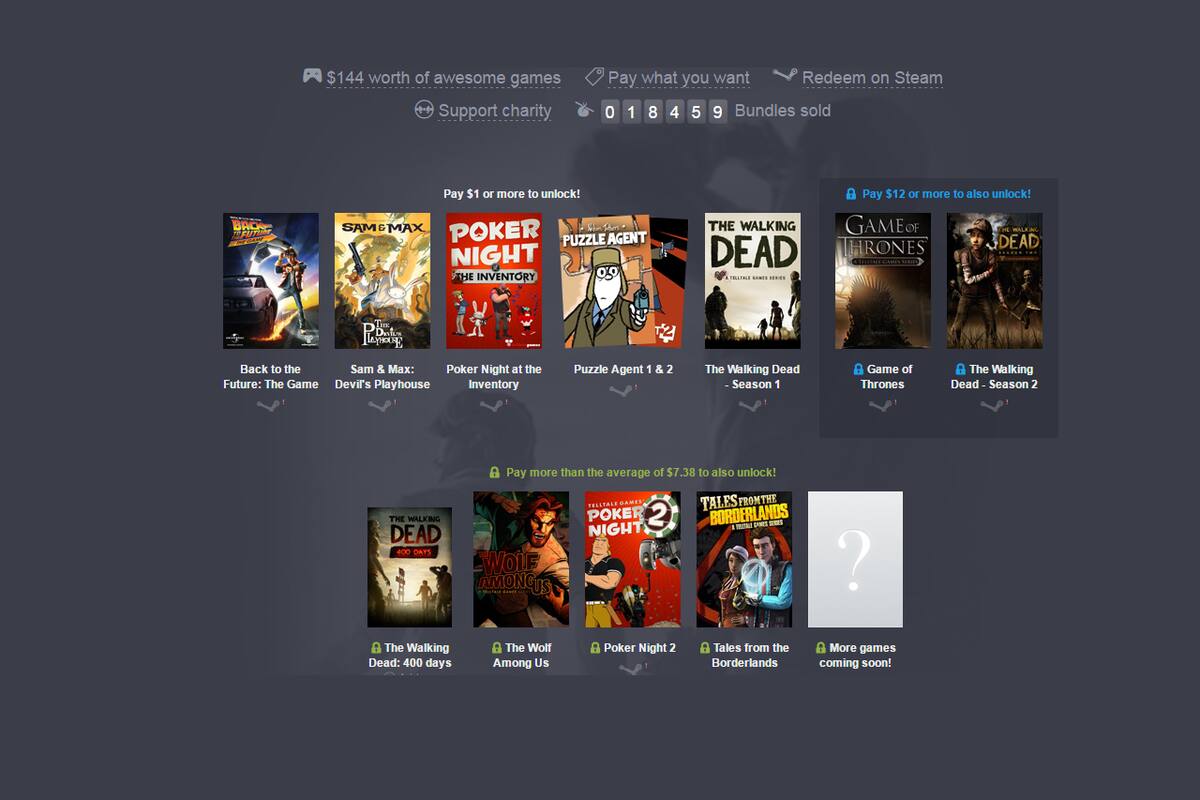The width and height of the screenshot is (1200, 800).
Task: Click blue lock icon beside Pay $12 or more
Action: tap(851, 194)
